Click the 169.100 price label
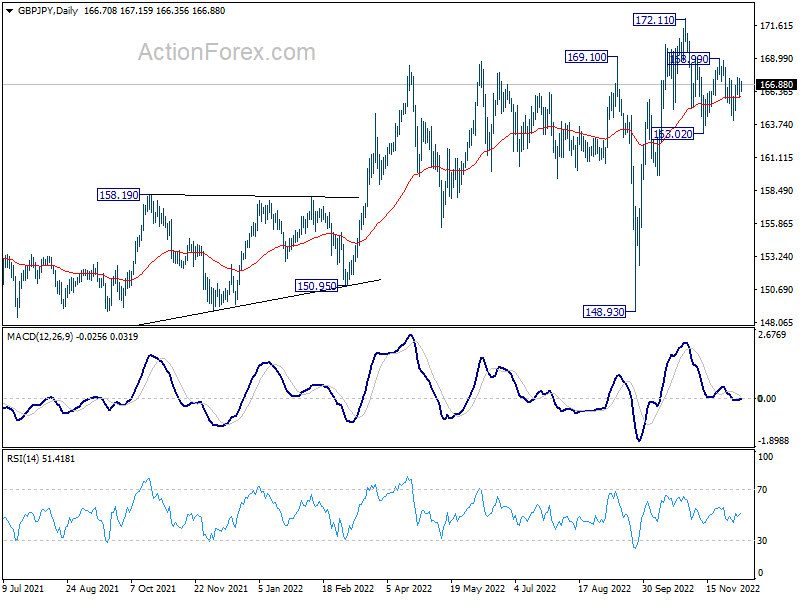 587,57
